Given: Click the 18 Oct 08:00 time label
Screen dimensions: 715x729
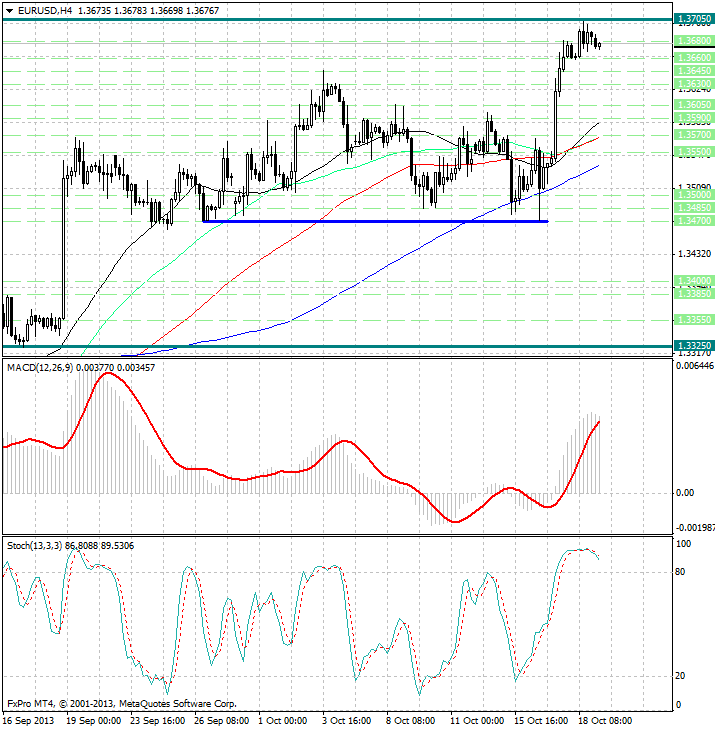Looking at the screenshot, I should [x=605, y=721].
